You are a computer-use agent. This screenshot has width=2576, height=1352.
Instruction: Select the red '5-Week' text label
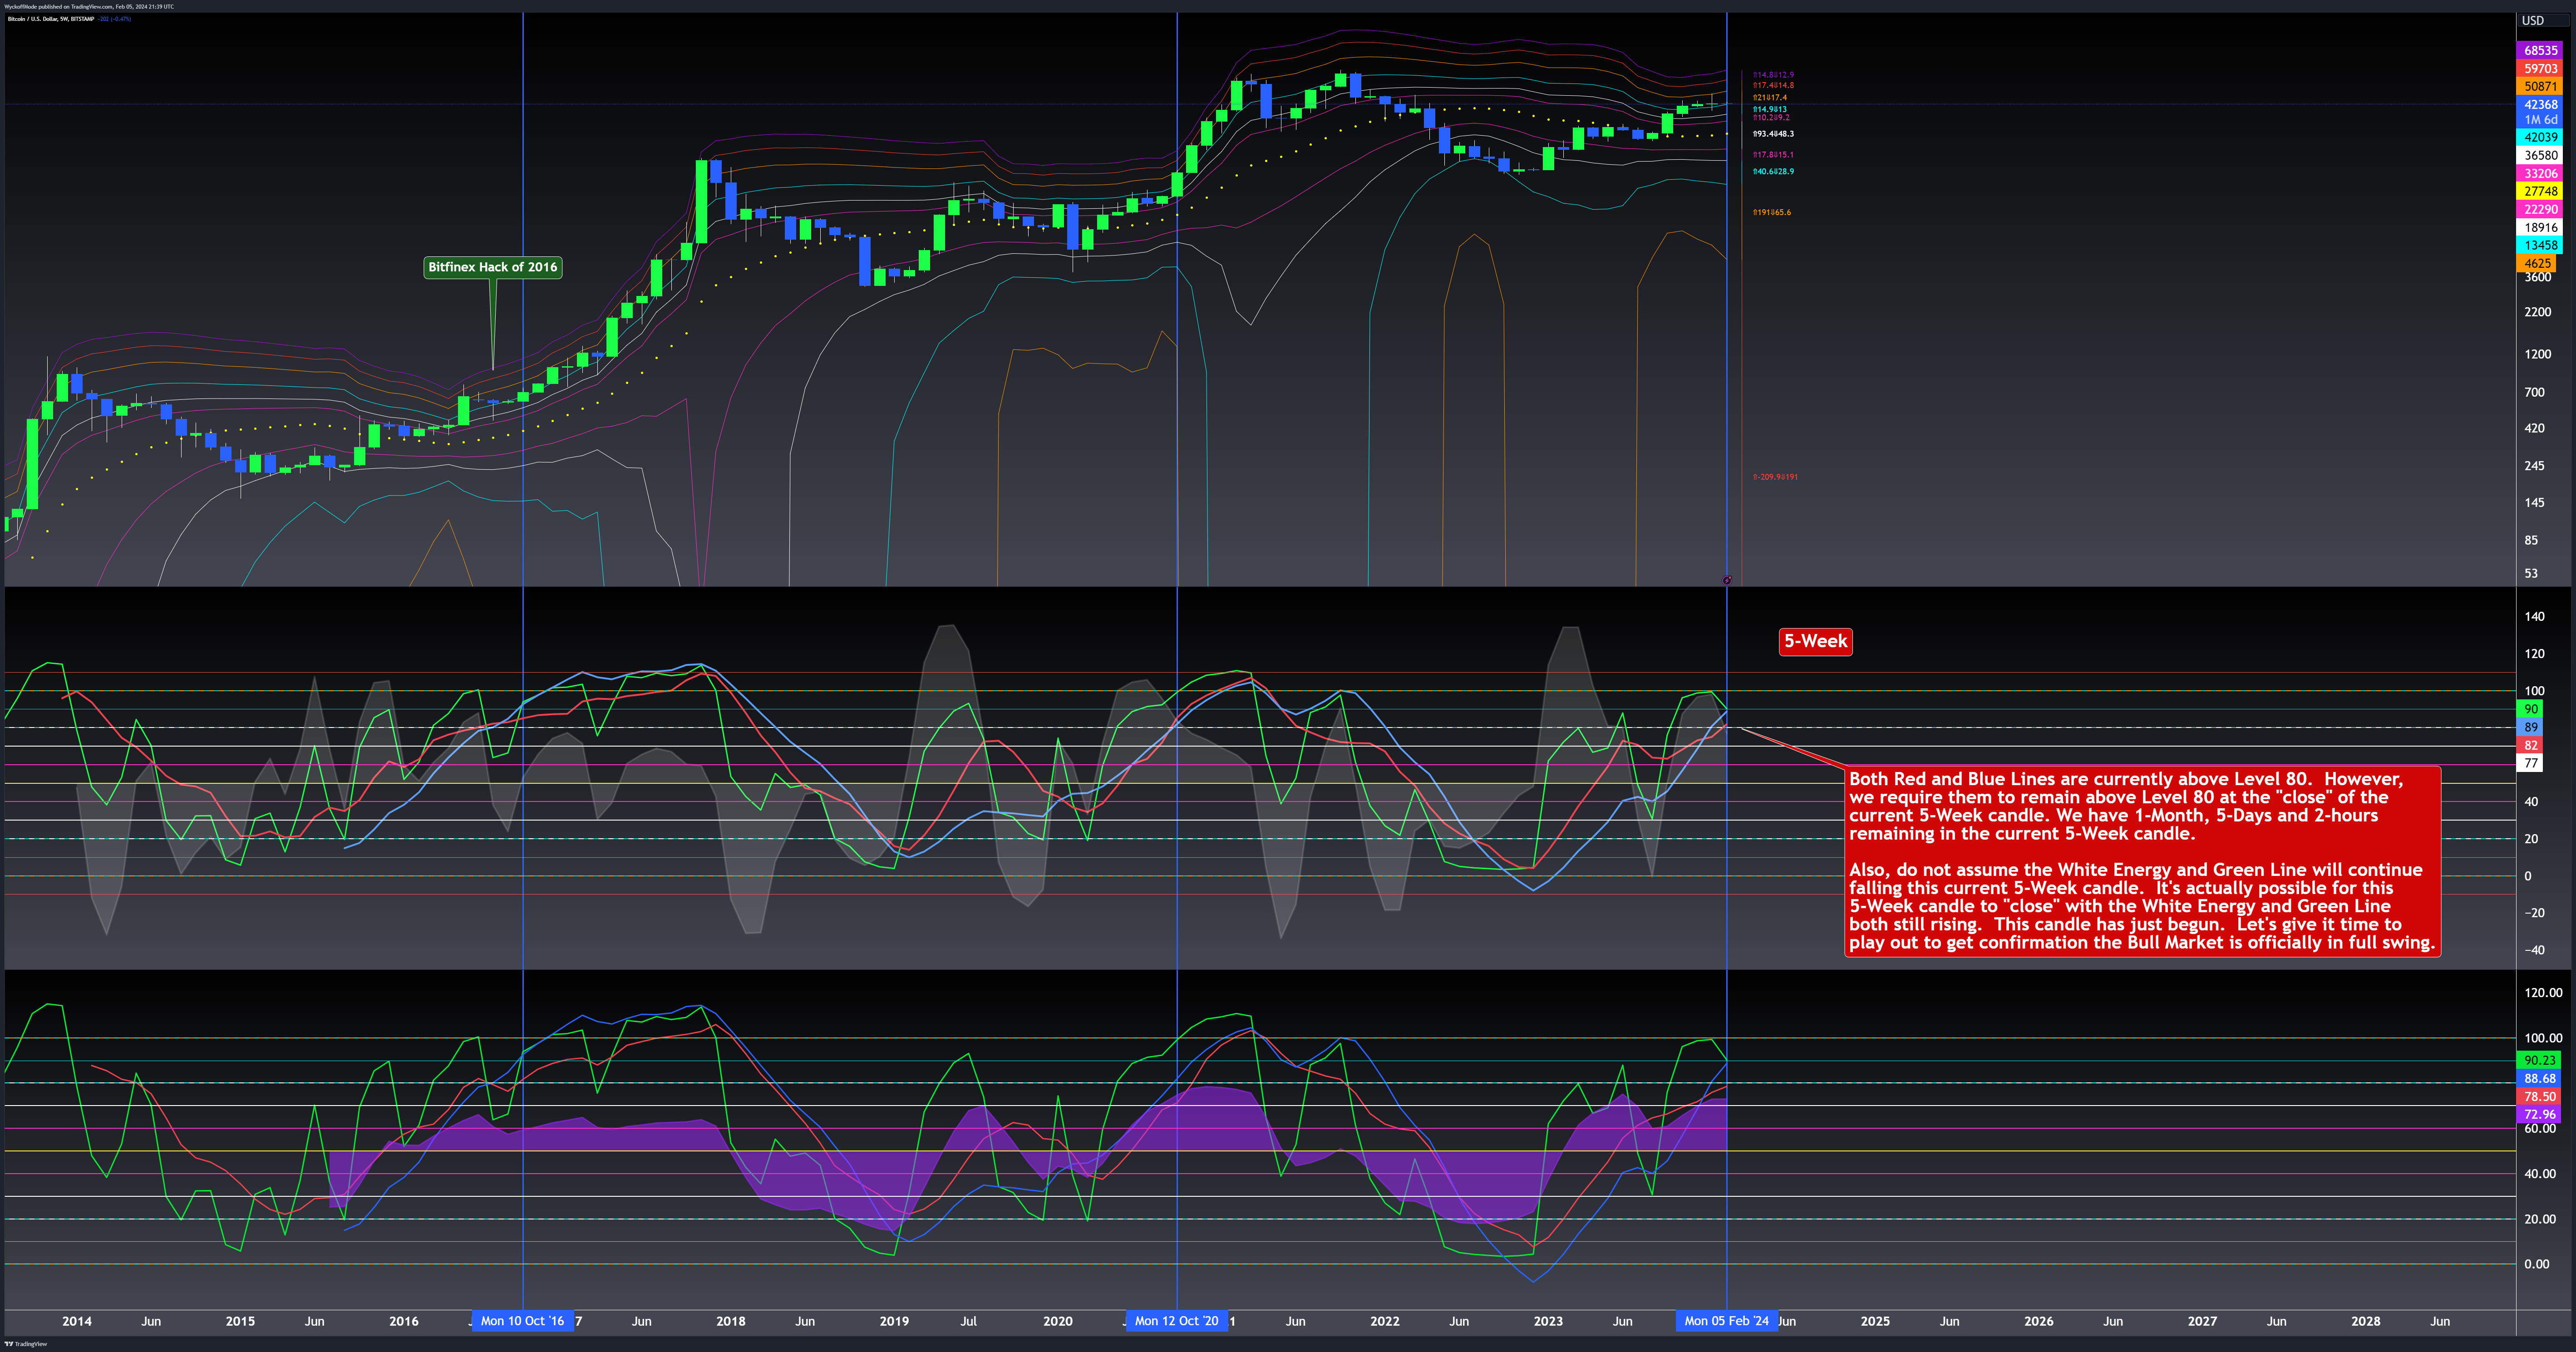click(x=1816, y=642)
